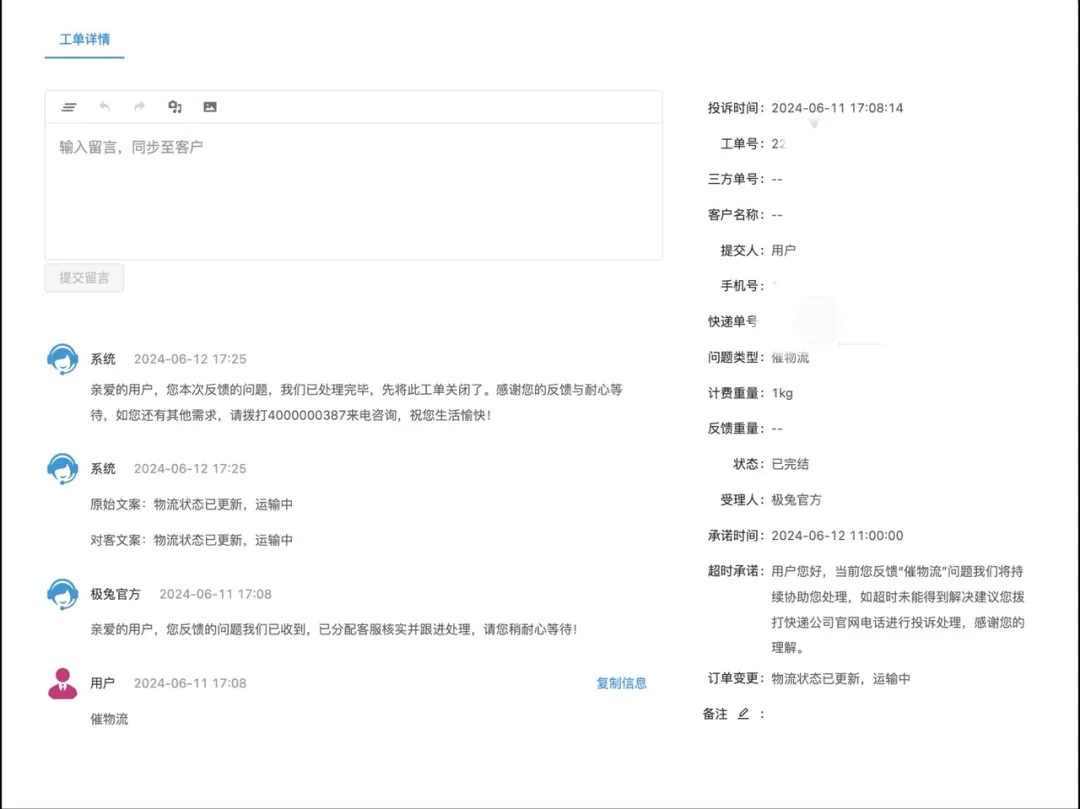Image resolution: width=1080 pixels, height=809 pixels.
Task: Select the 问题类型 value 催物流
Action: pos(790,357)
